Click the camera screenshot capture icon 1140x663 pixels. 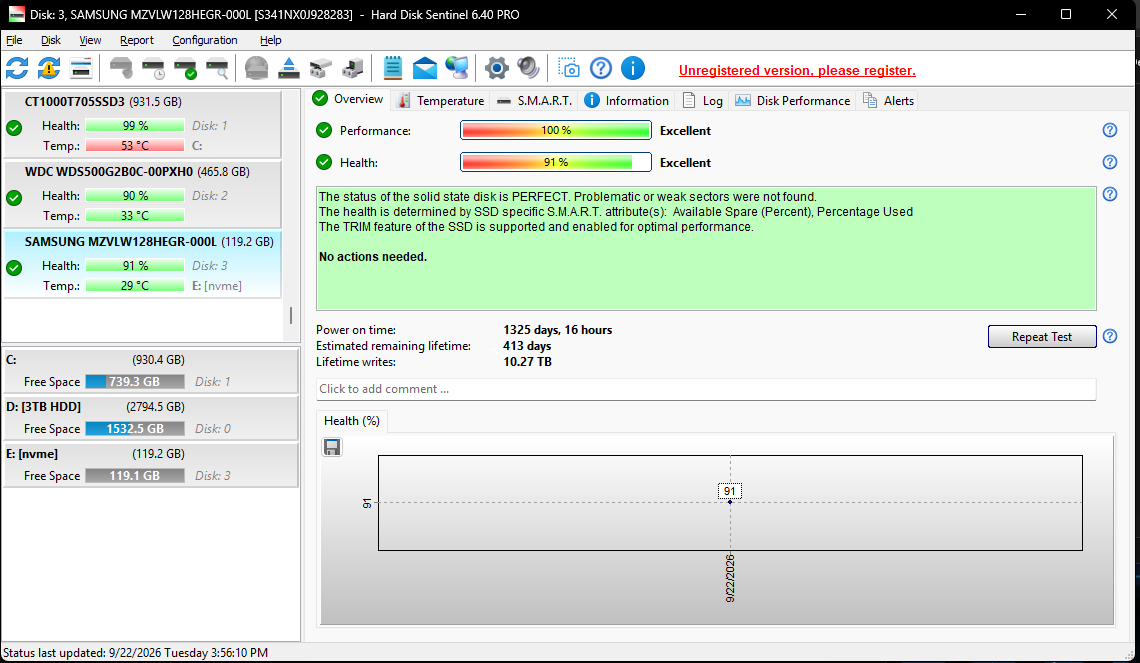coord(569,68)
